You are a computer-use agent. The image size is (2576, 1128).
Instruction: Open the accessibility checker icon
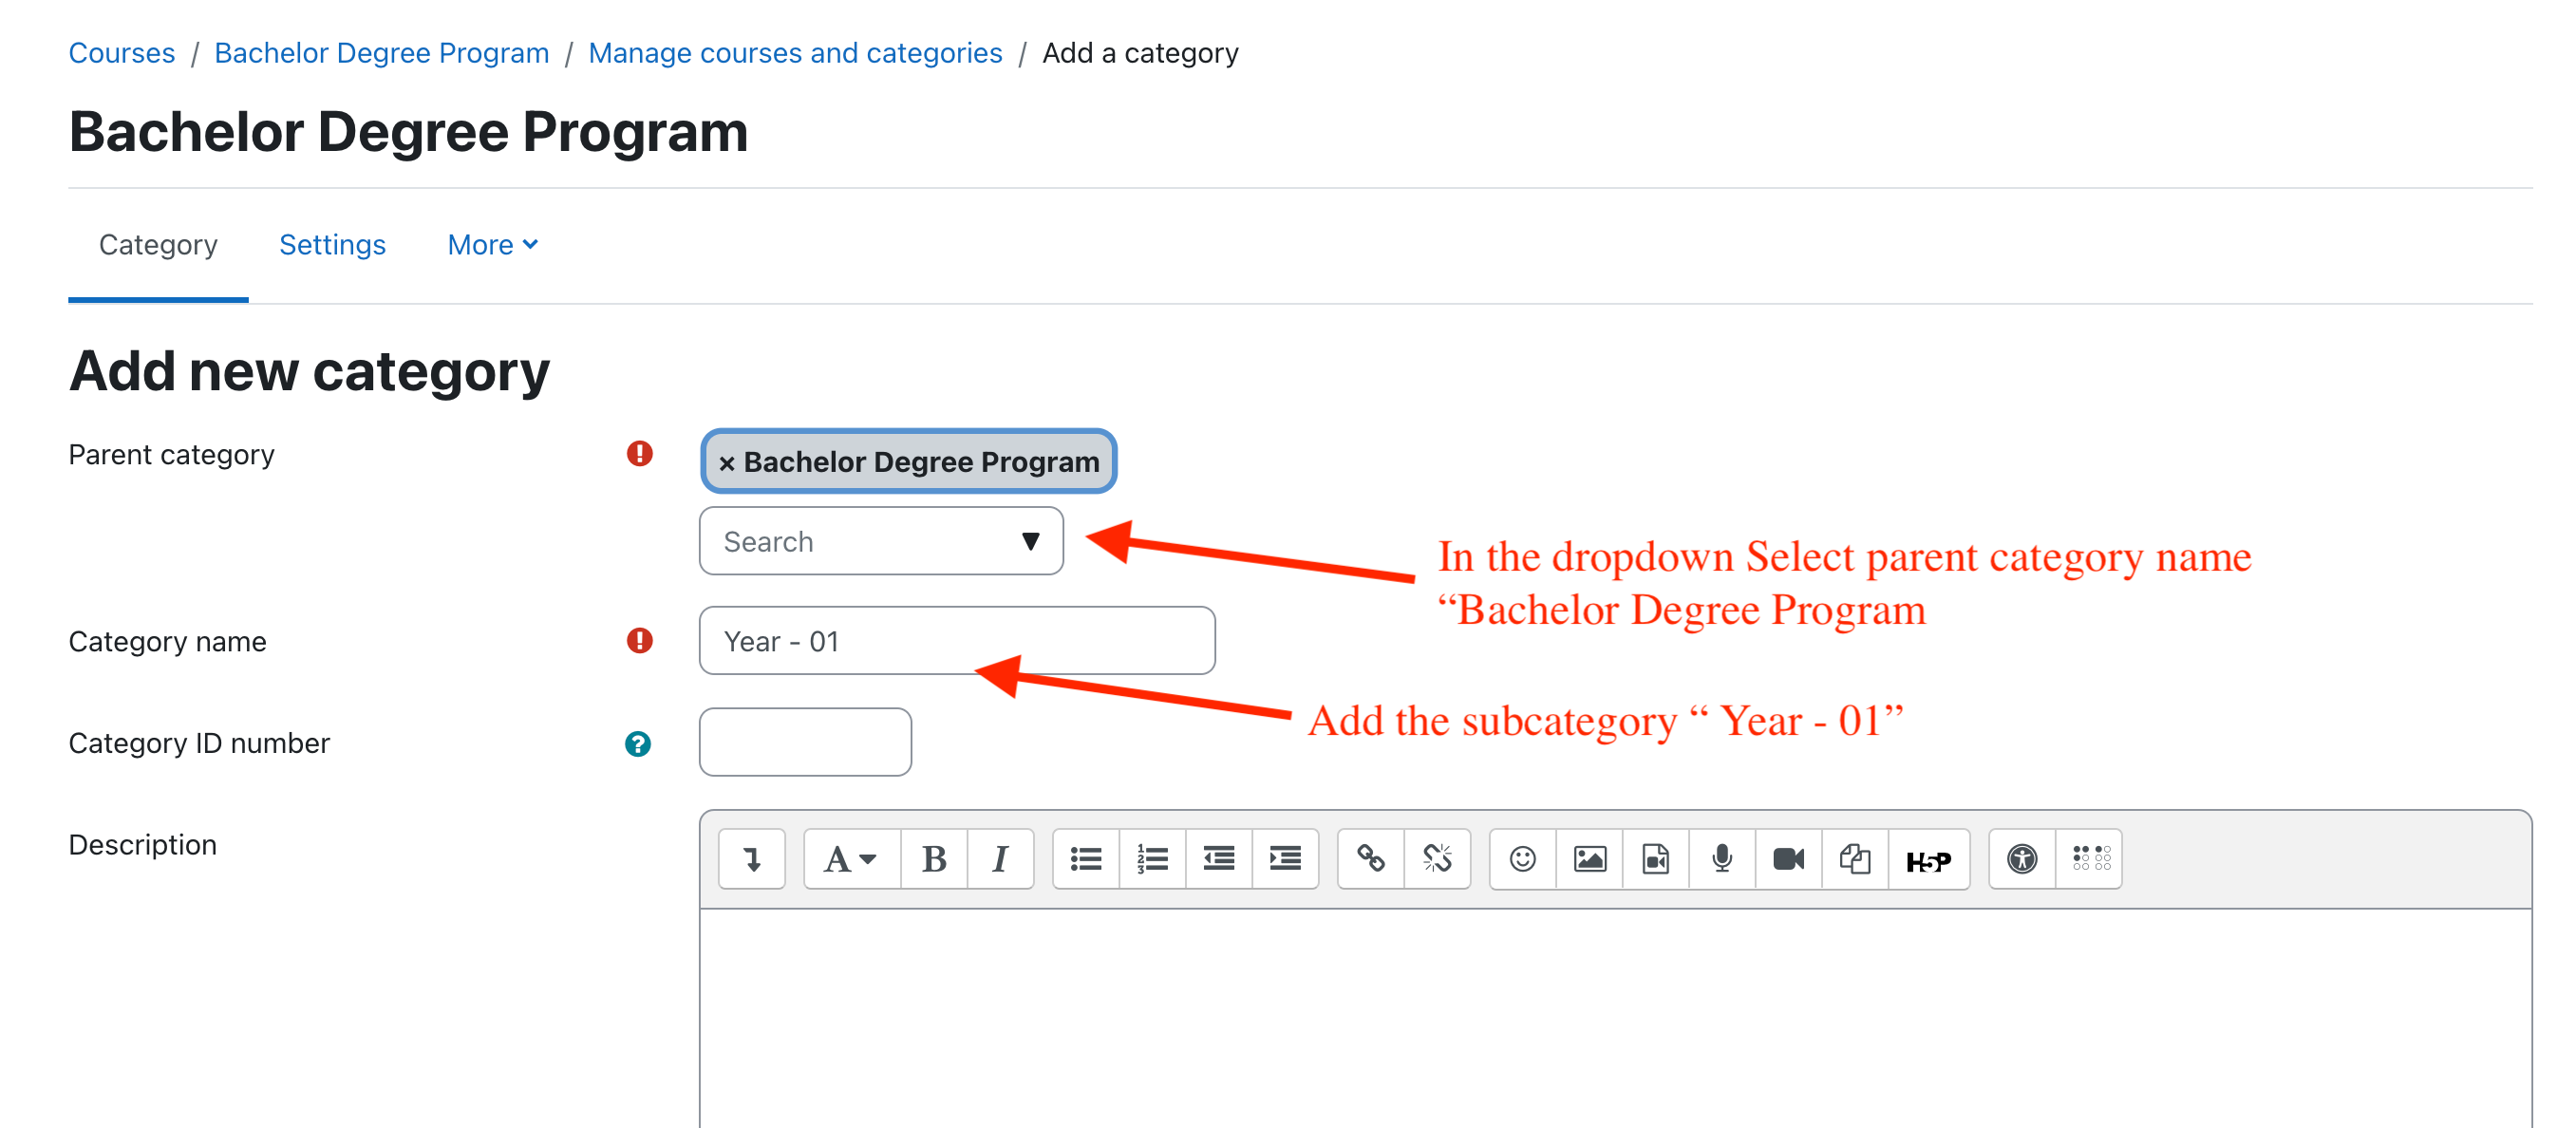point(2021,859)
